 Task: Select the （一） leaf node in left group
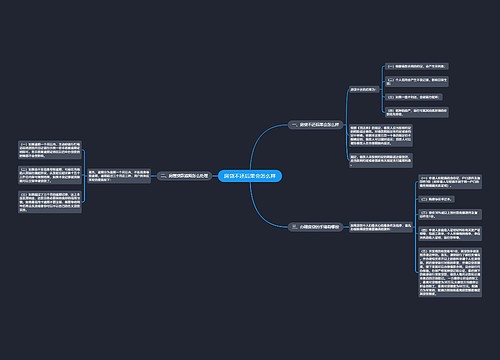[x=50, y=150]
